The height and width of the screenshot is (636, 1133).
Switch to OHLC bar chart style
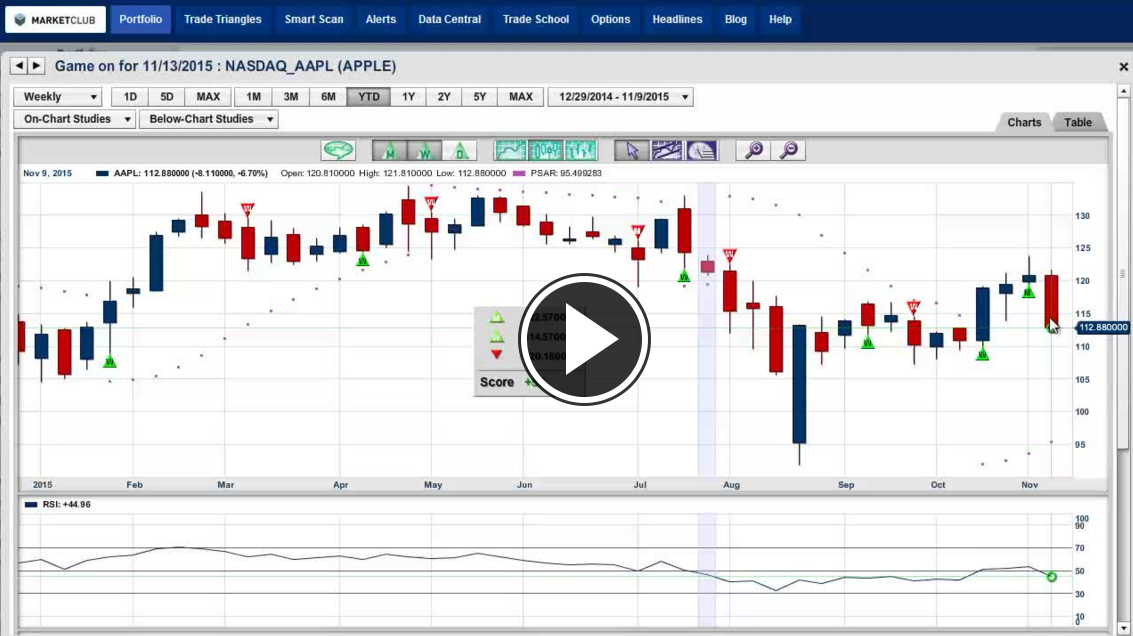pos(580,150)
